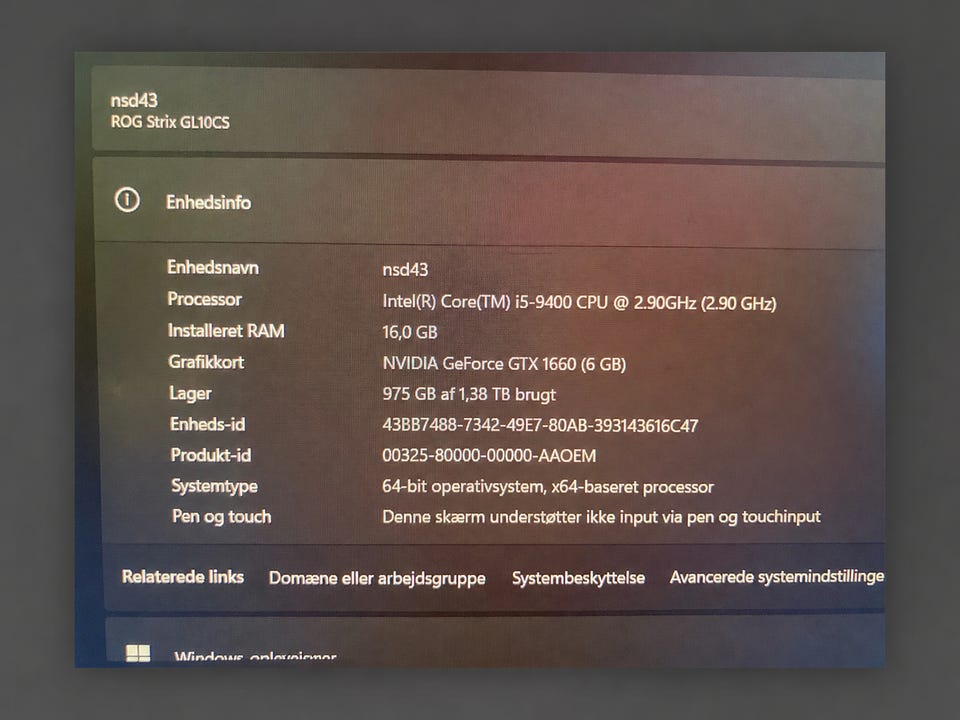Click the nsd43 title above the model name
The height and width of the screenshot is (720, 960).
point(134,100)
